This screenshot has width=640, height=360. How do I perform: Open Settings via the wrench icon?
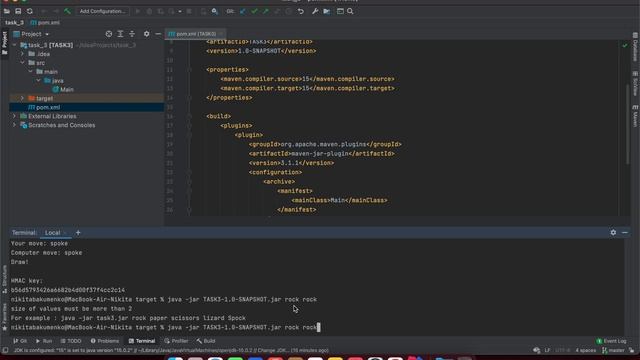[315, 11]
